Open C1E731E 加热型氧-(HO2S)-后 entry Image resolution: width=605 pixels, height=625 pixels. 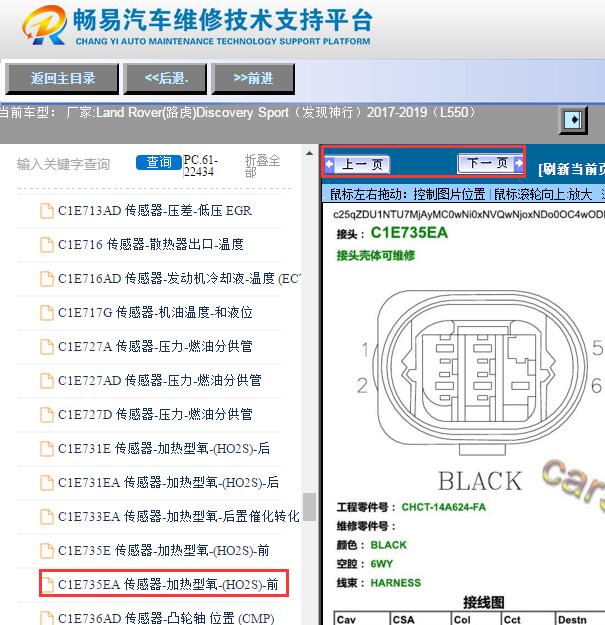click(164, 448)
